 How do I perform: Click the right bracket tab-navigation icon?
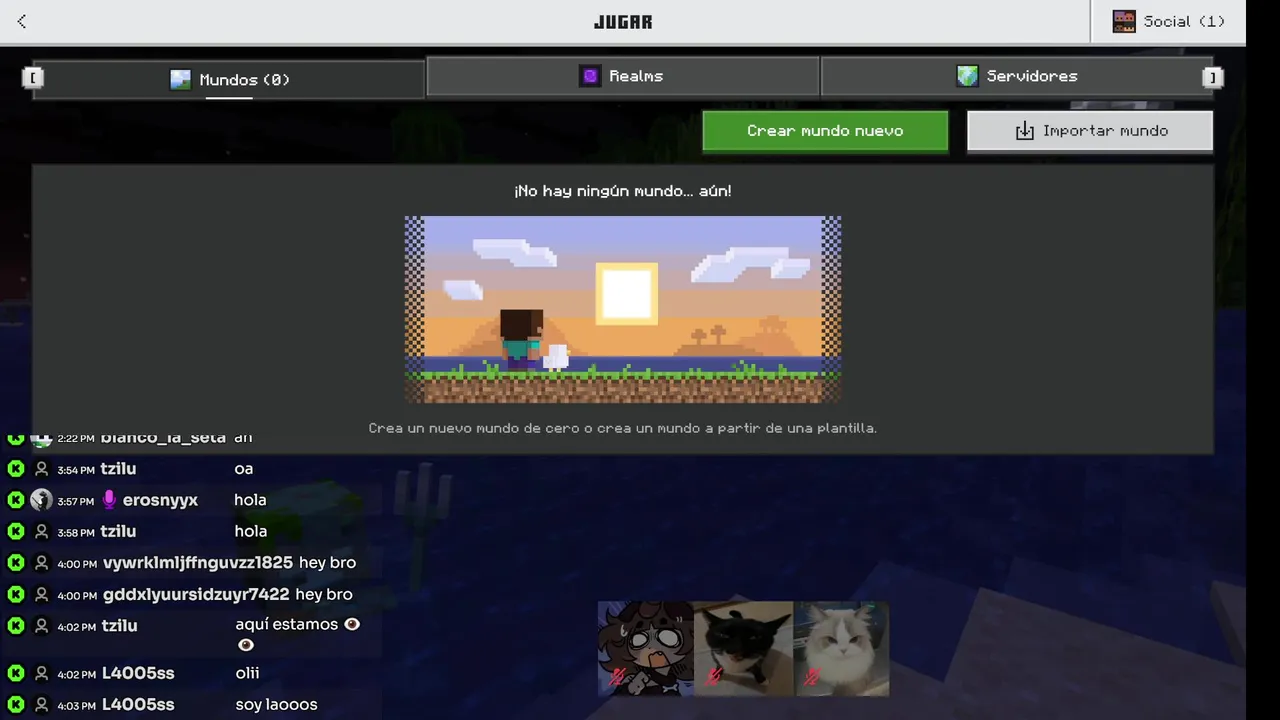click(1213, 77)
